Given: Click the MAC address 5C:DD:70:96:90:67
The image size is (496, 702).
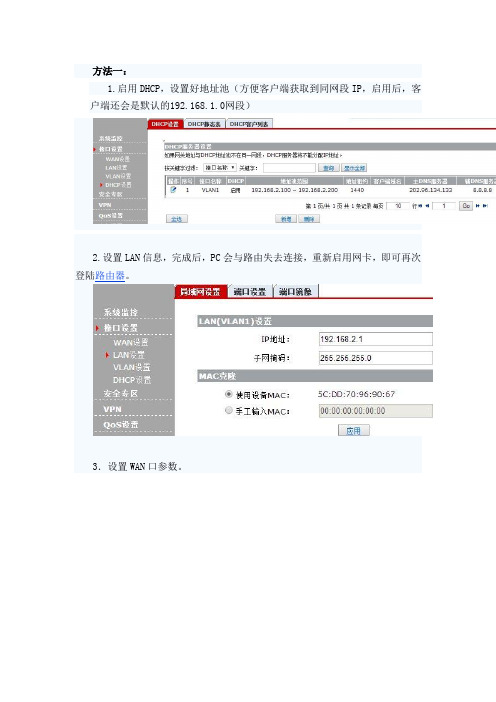Looking at the screenshot, I should [x=357, y=394].
